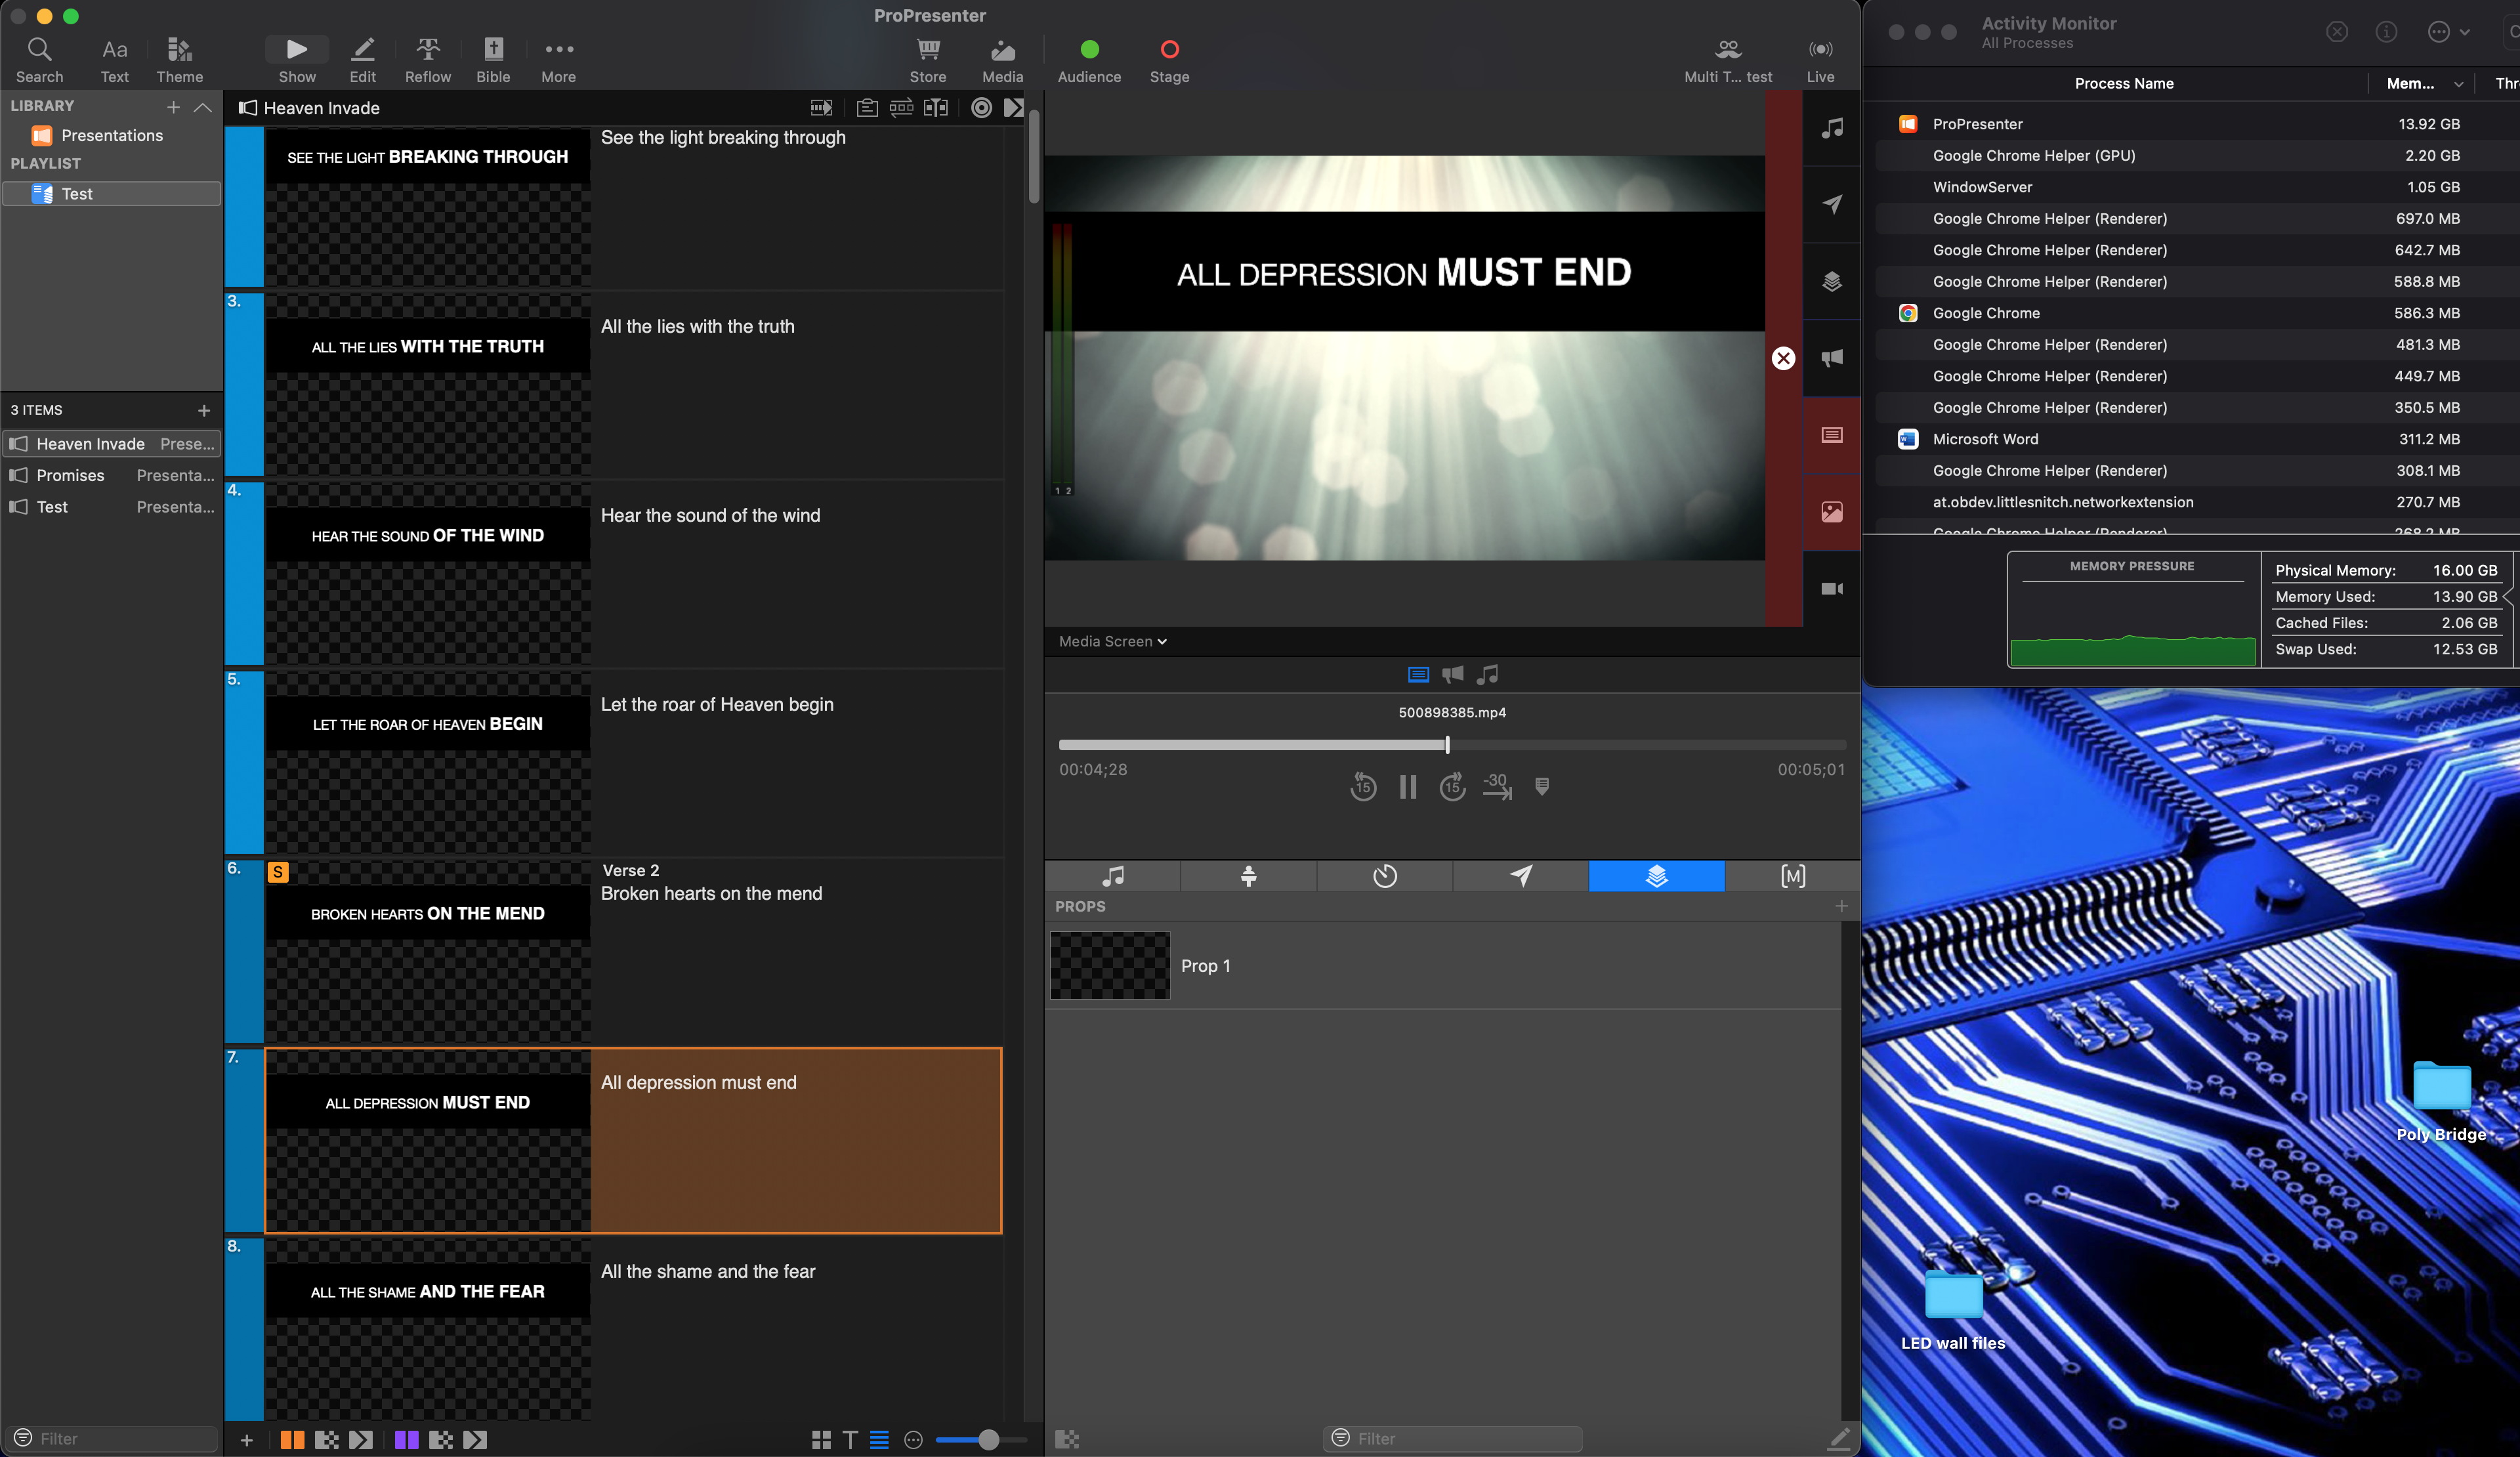Pause the playing 500898385.mp4 video
Viewport: 2520px width, 1457px height.
click(x=1408, y=787)
